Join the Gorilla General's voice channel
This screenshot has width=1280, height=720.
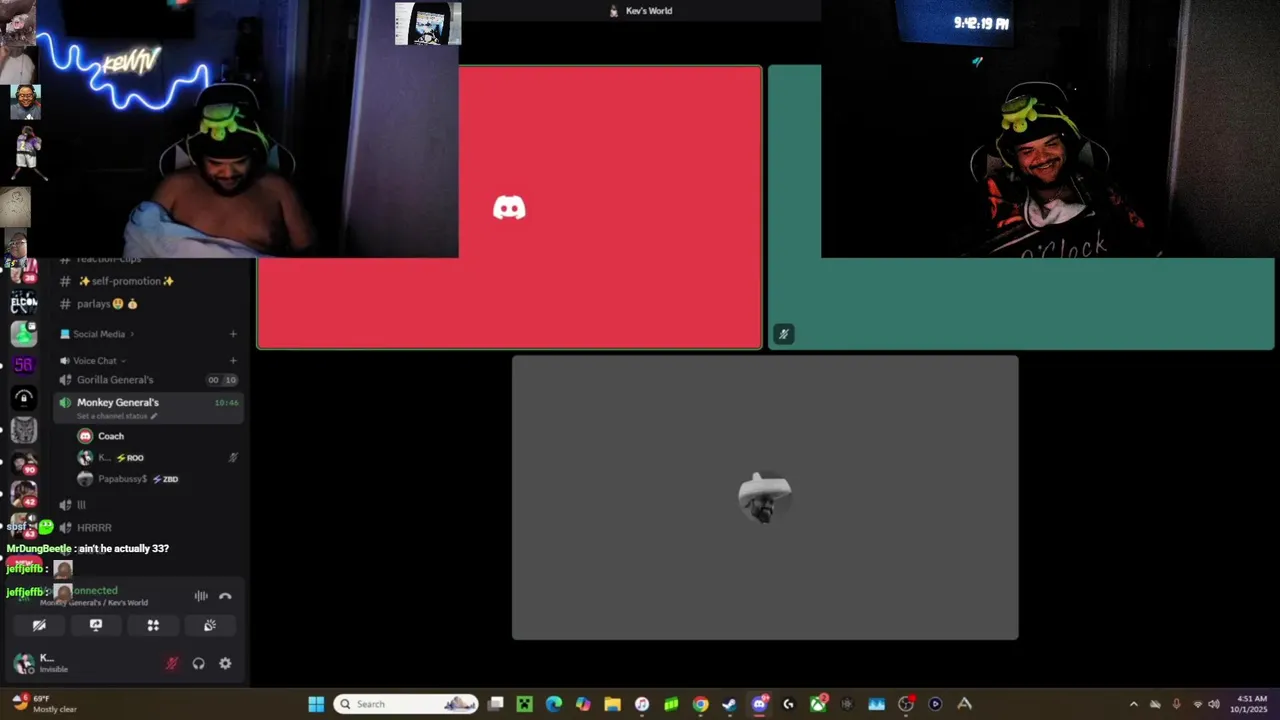click(x=148, y=380)
